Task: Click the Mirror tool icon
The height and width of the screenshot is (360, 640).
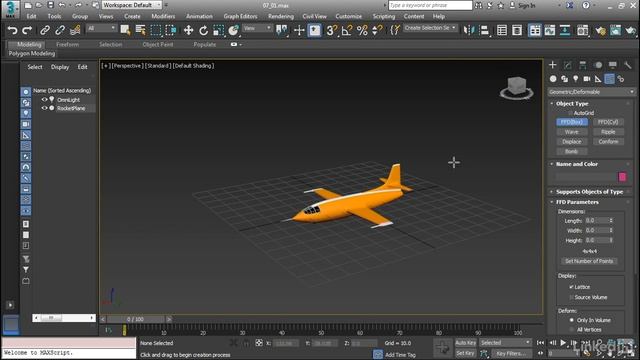Action: [469, 30]
